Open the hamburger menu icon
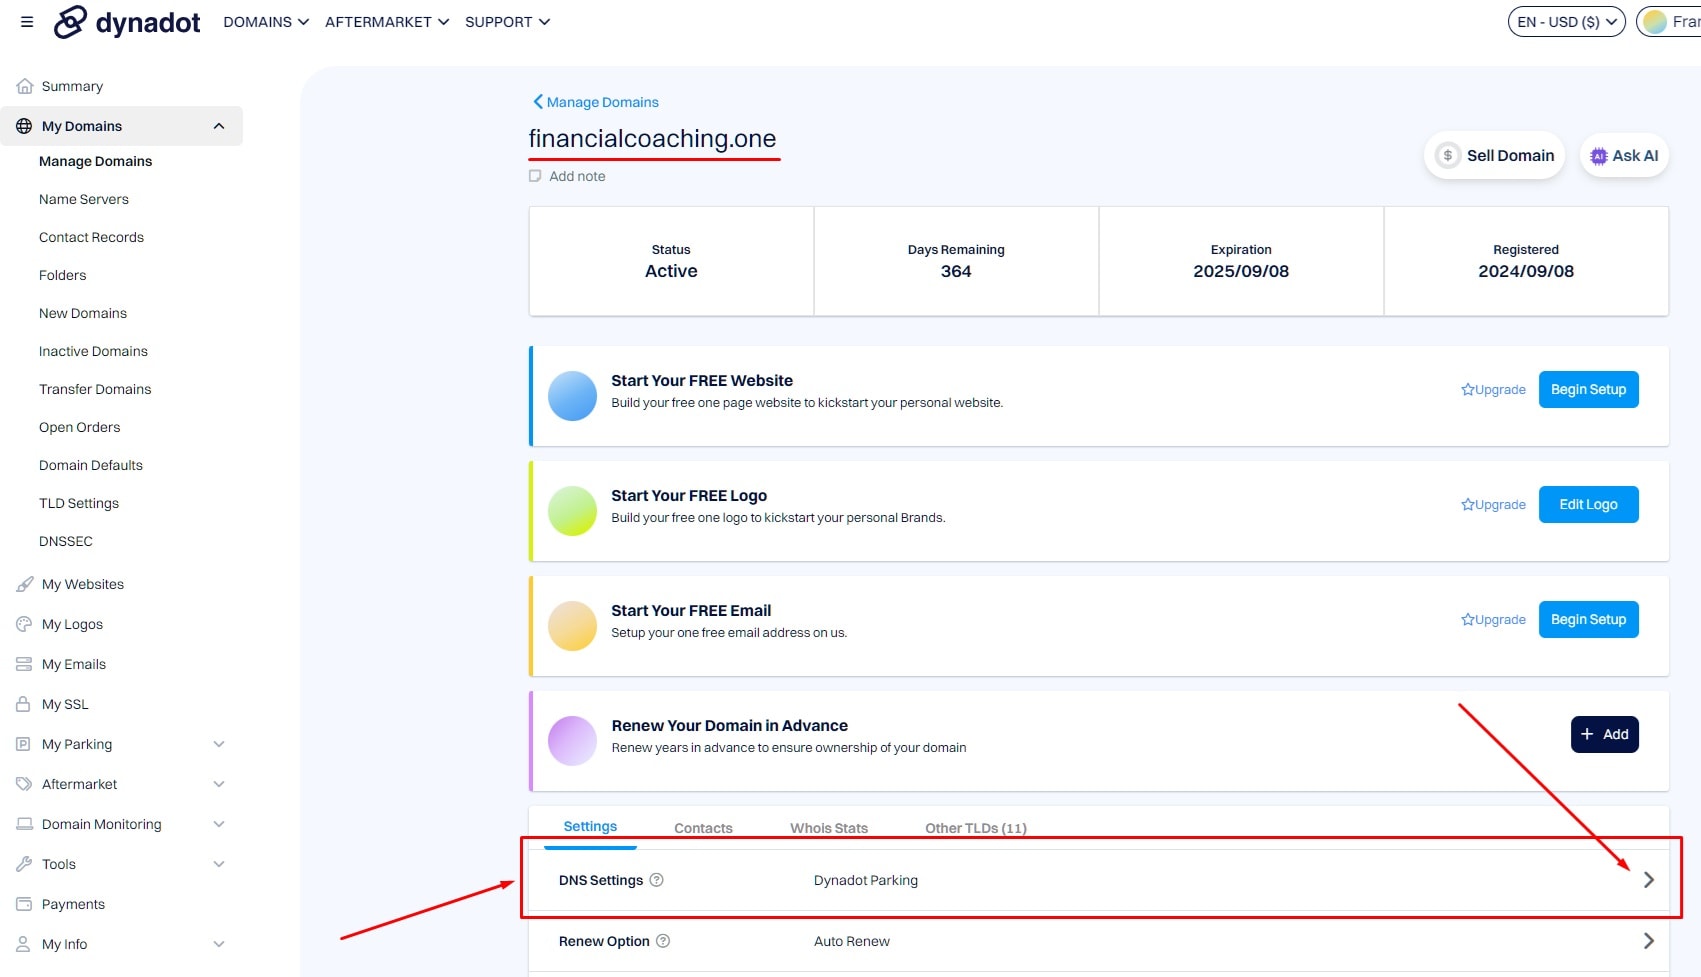The image size is (1701, 977). click(x=27, y=22)
